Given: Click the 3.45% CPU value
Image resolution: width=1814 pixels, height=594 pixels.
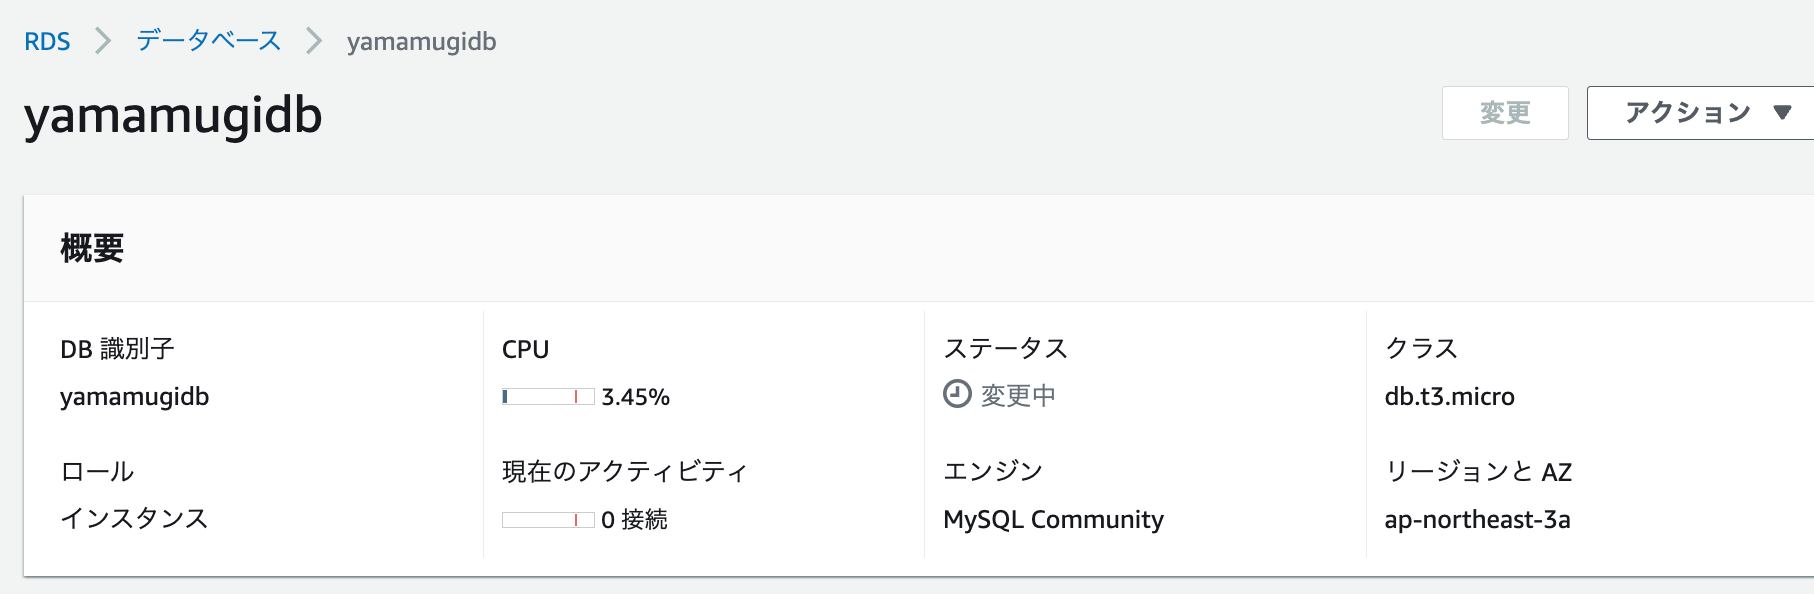Looking at the screenshot, I should (x=635, y=397).
